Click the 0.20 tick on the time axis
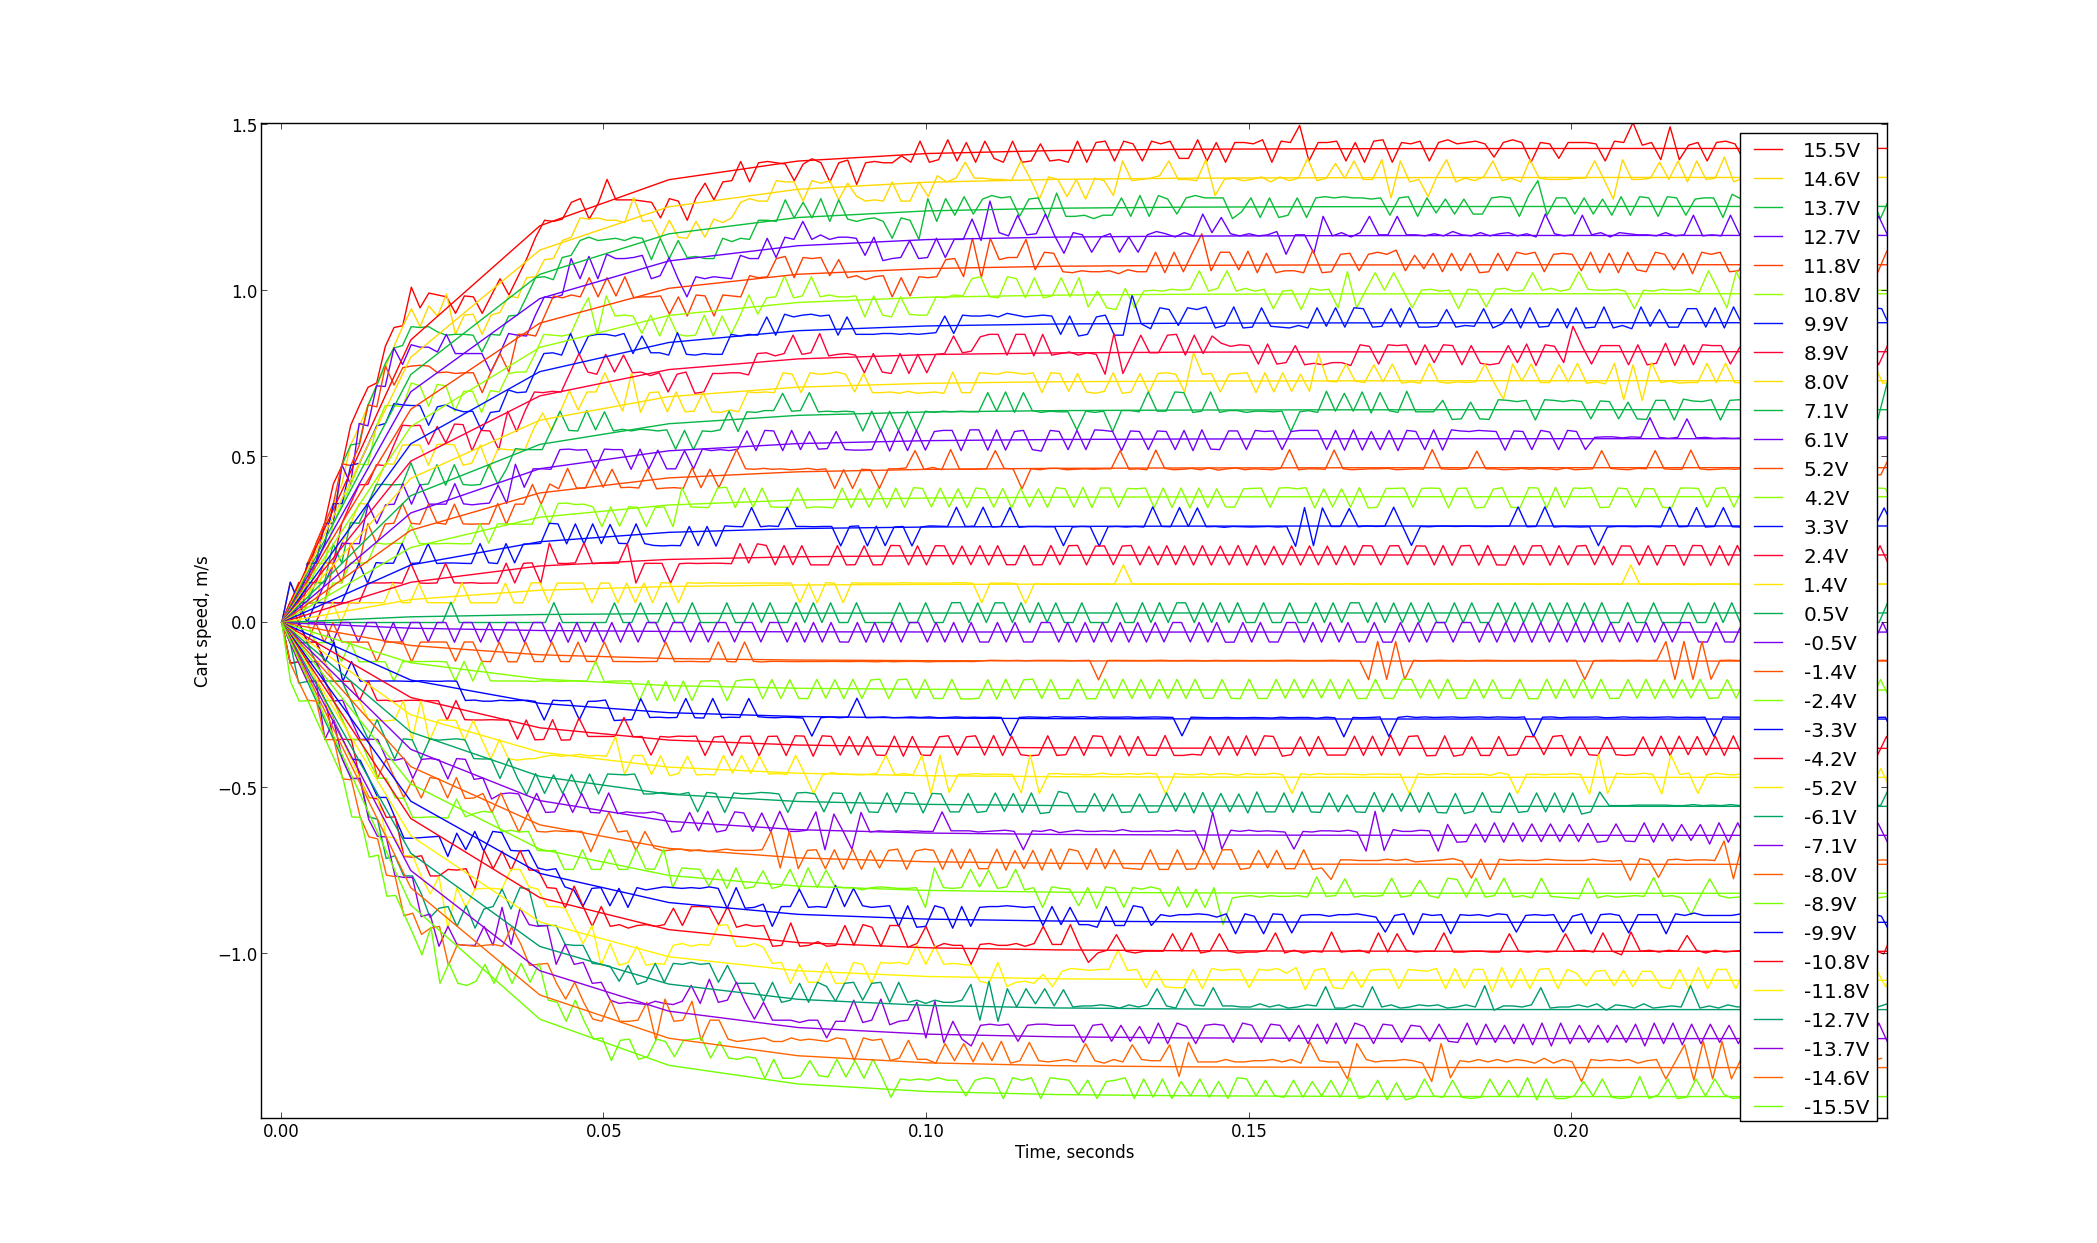 click(1571, 1131)
